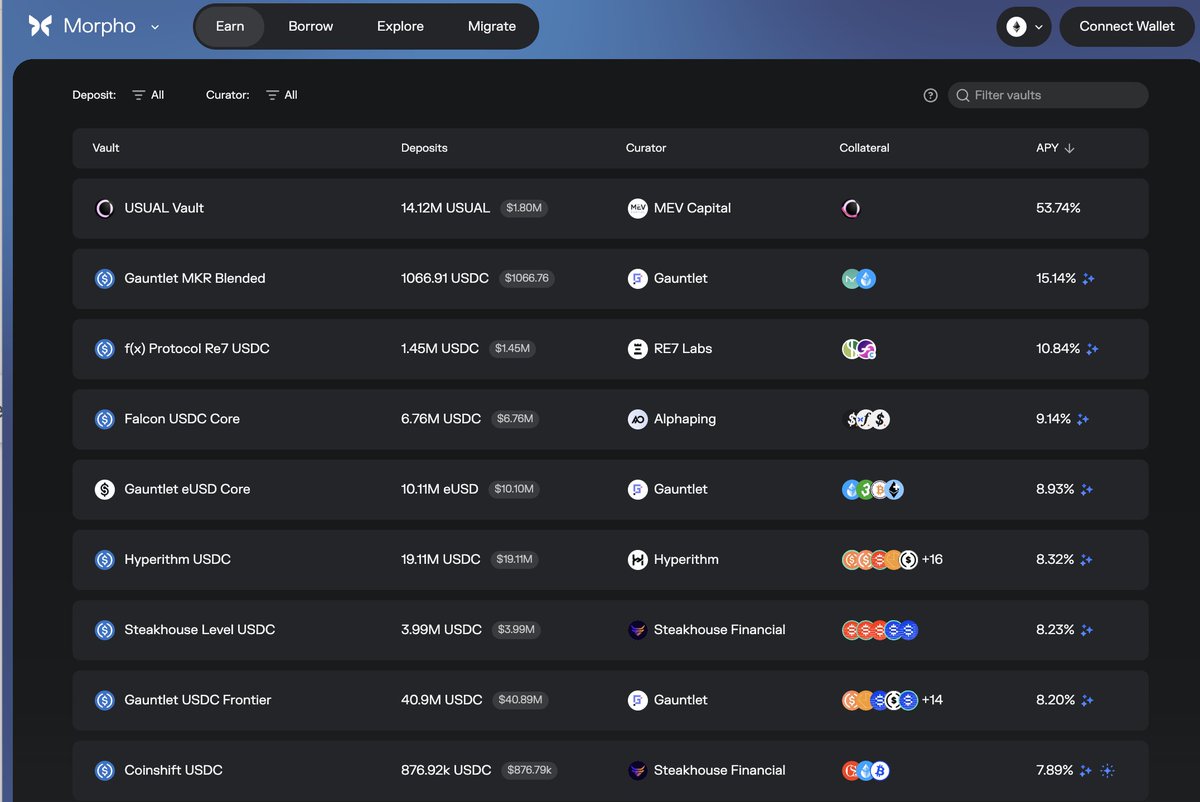The image size is (1200, 802).
Task: Click sparkle rewards icon next to 8.20%
Action: [1087, 700]
